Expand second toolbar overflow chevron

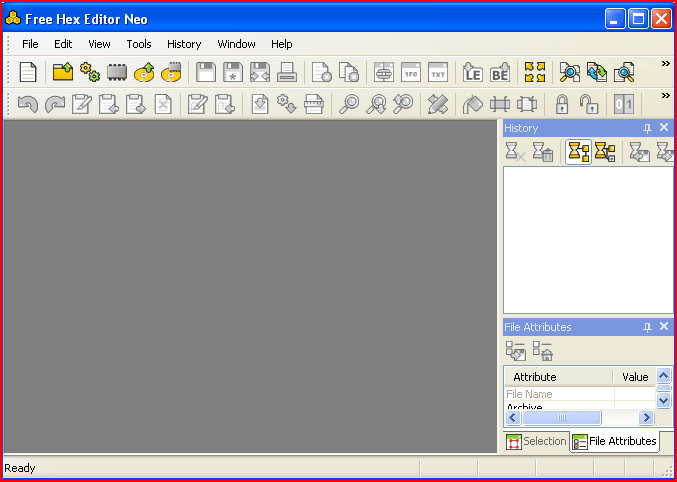[x=665, y=95]
